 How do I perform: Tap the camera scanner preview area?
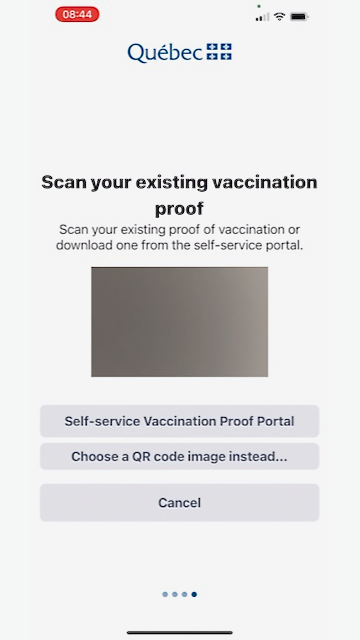(x=180, y=322)
